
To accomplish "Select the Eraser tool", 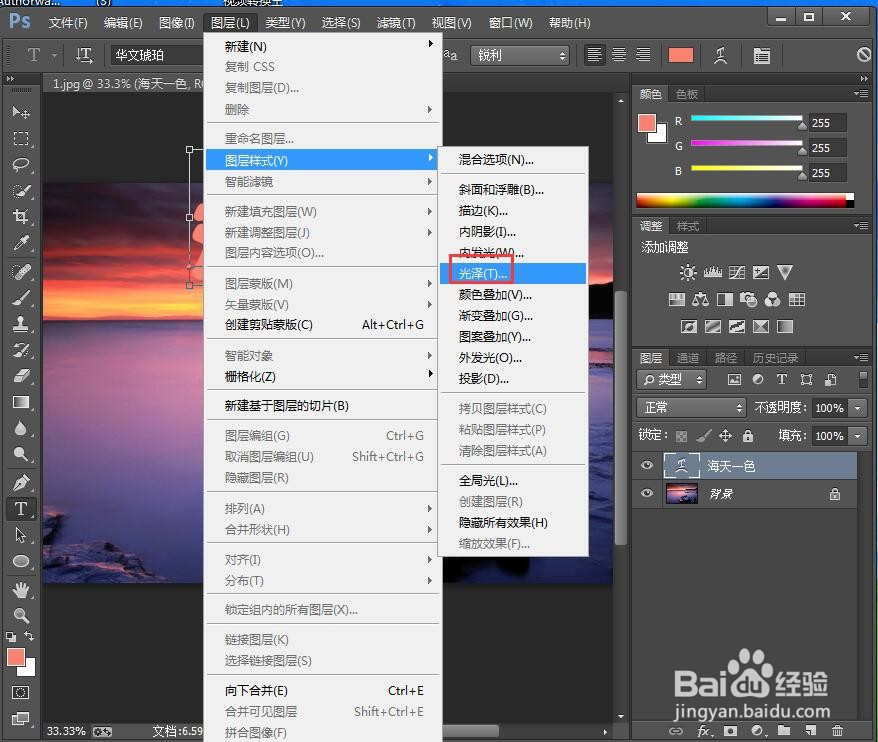I will coord(21,376).
